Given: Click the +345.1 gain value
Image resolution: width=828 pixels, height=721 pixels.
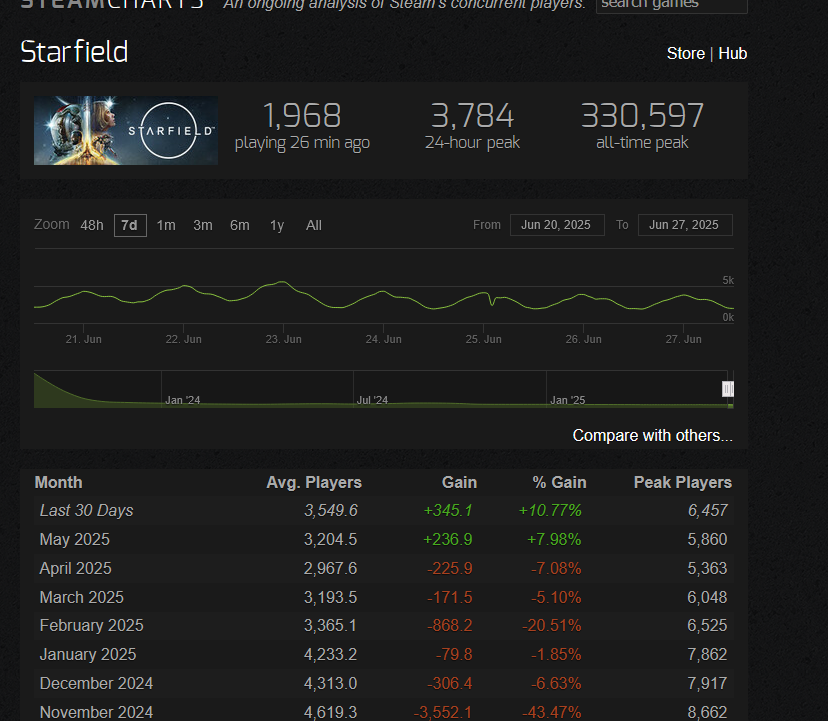Looking at the screenshot, I should tap(448, 510).
